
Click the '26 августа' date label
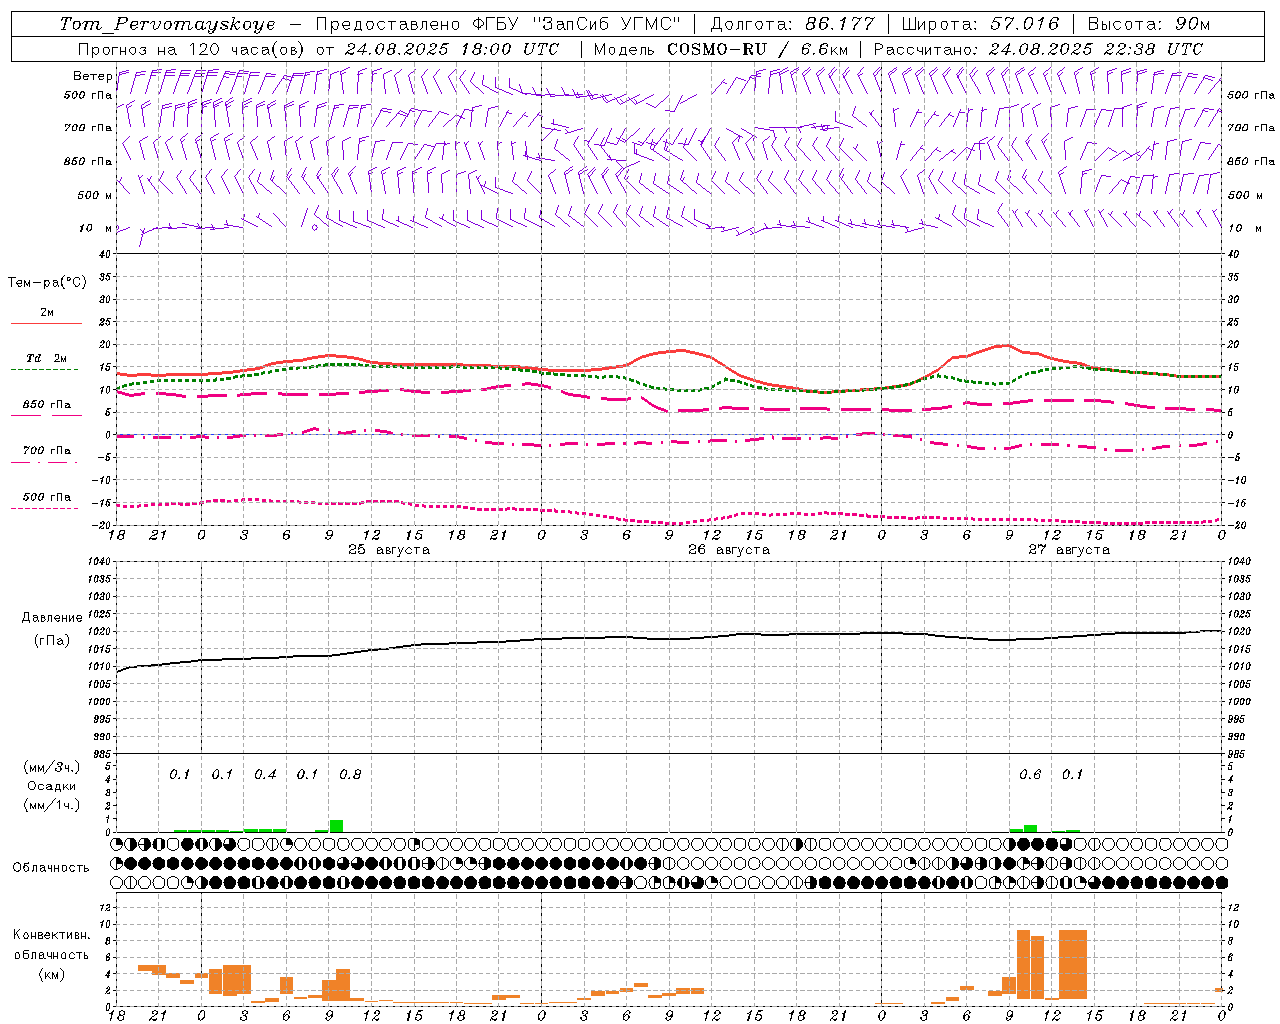coord(729,550)
